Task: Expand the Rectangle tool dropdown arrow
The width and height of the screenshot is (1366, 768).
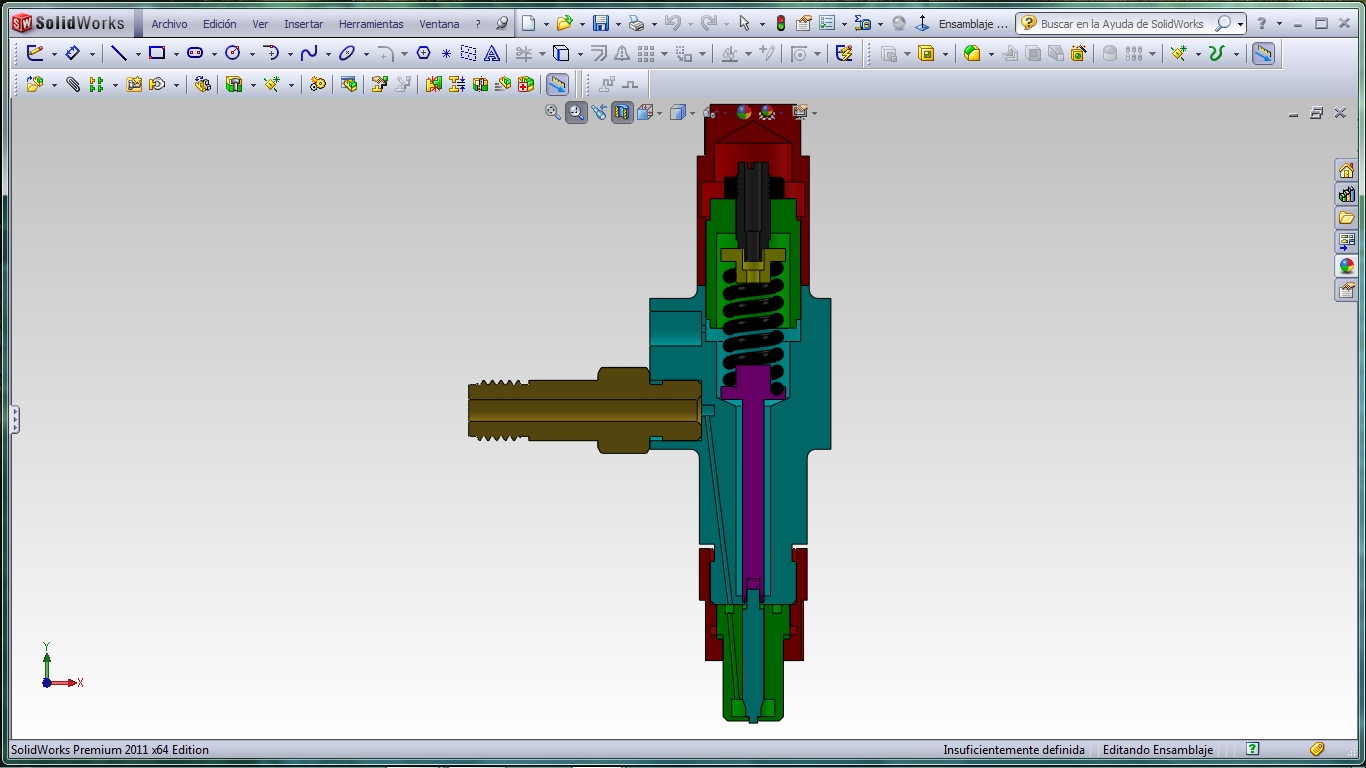Action: [x=176, y=55]
